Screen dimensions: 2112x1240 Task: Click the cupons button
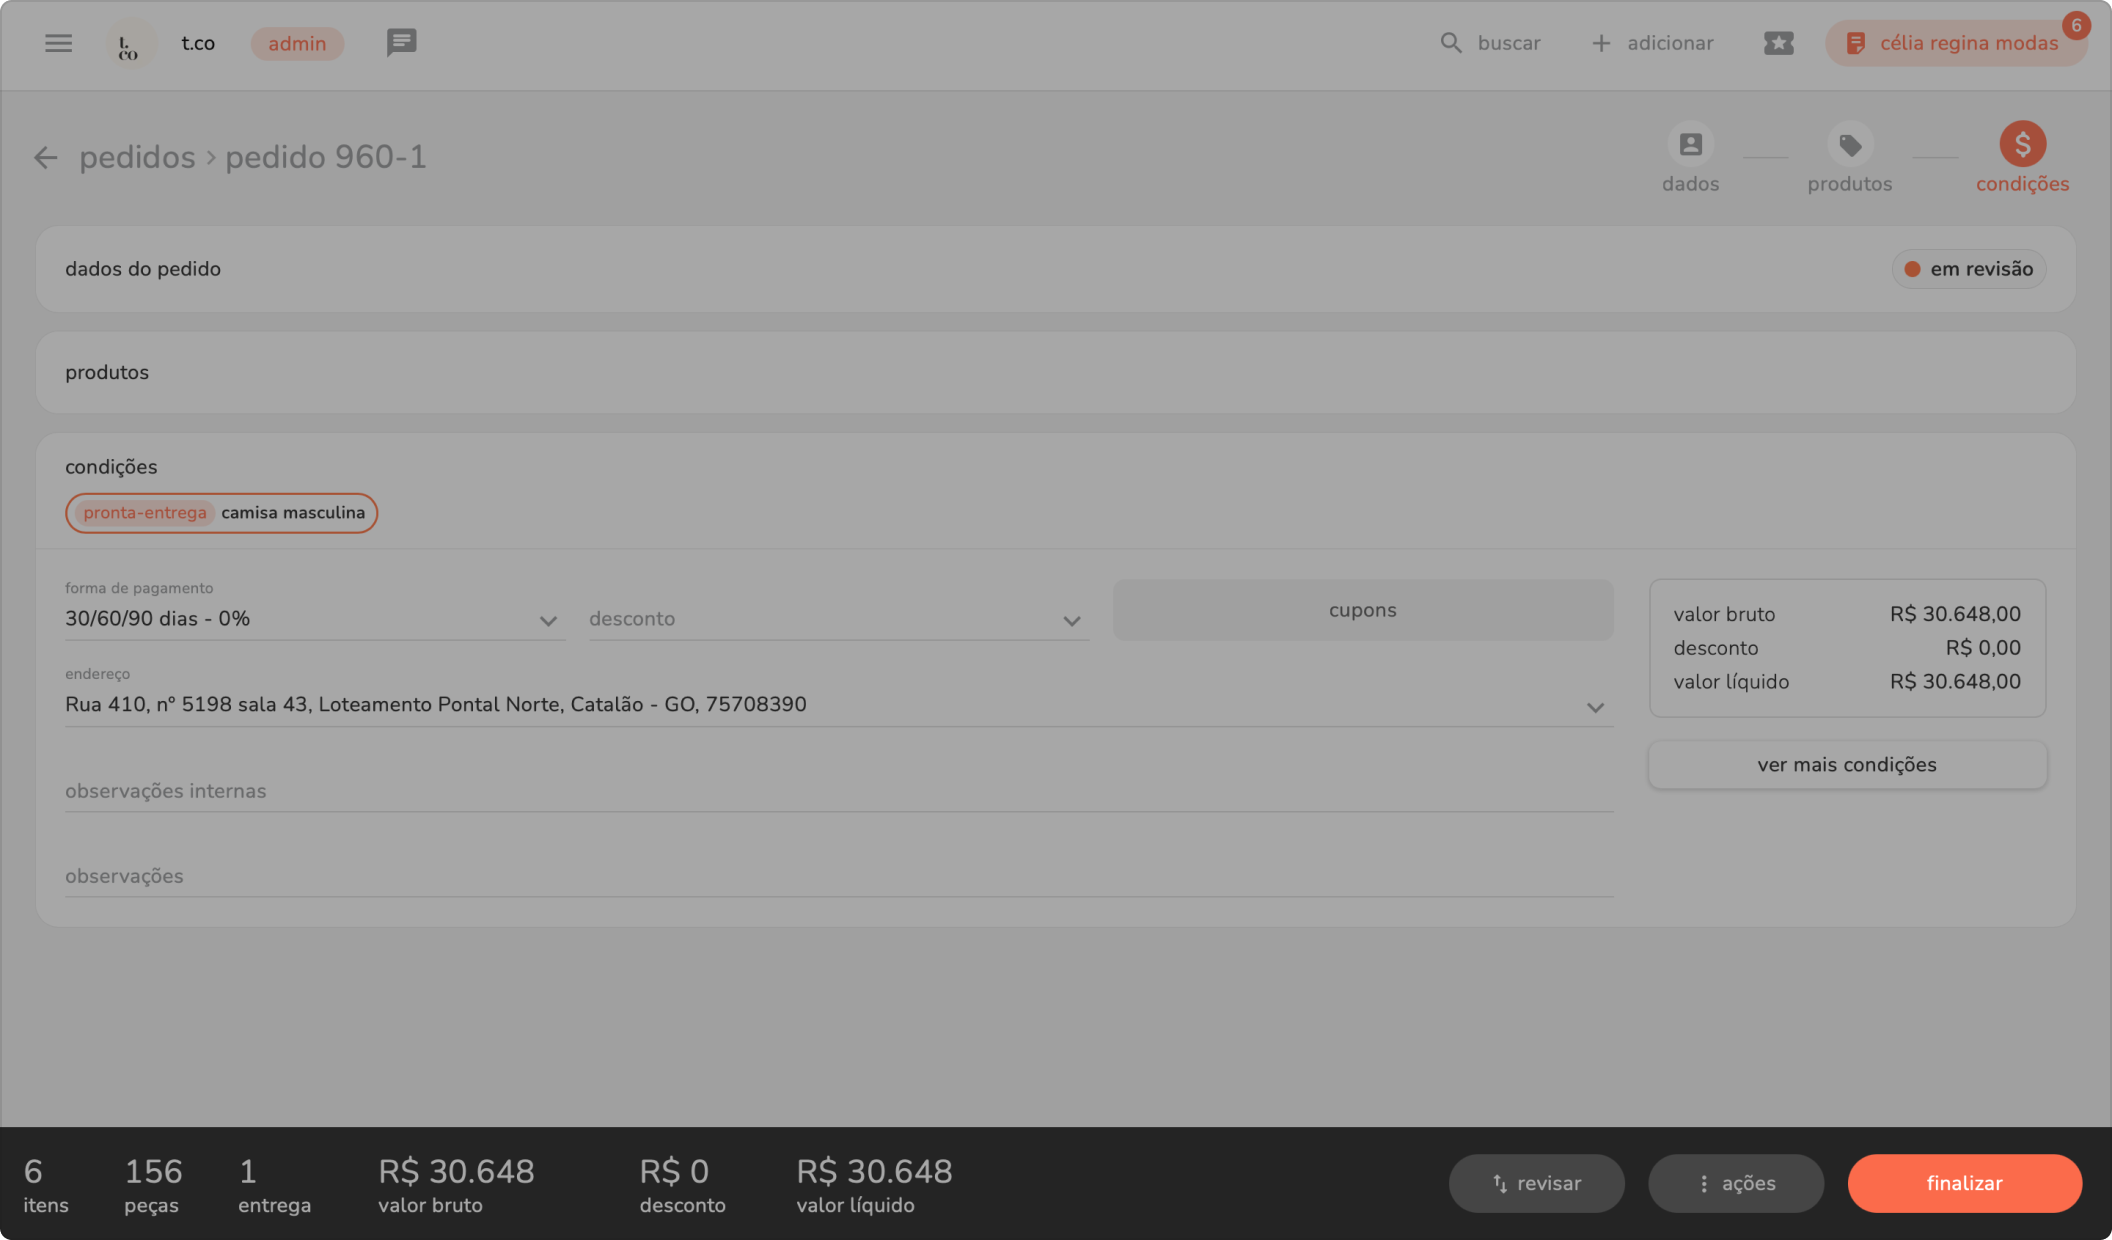point(1362,610)
